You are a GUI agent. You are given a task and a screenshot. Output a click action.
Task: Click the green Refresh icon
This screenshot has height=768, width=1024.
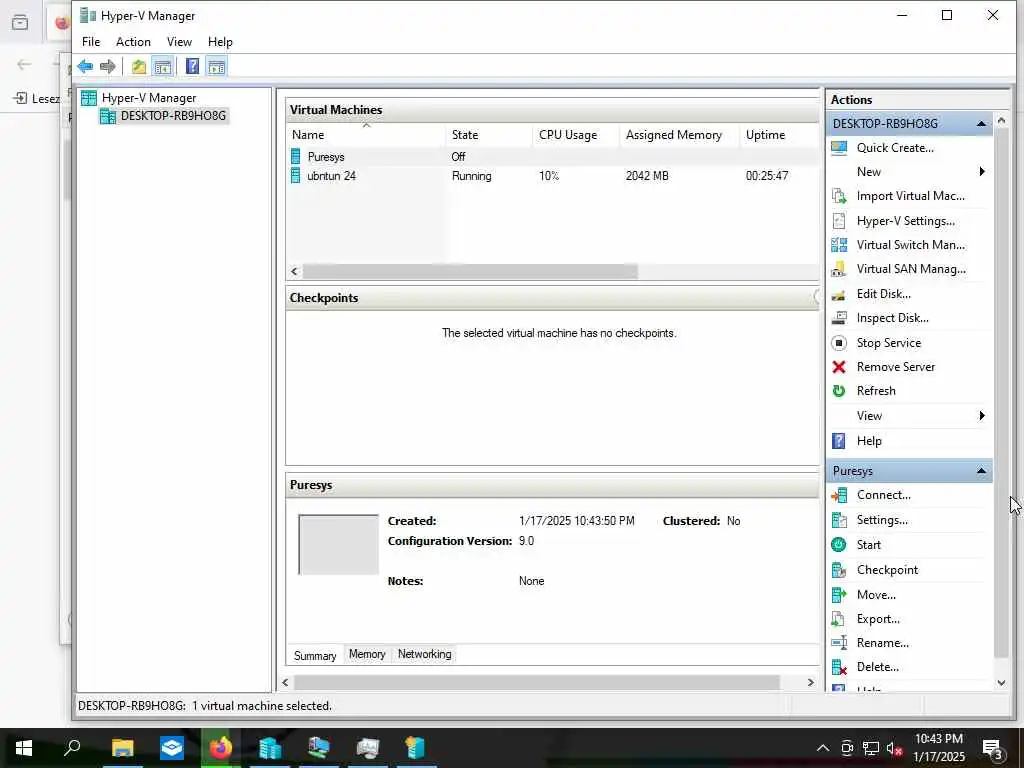tap(839, 391)
